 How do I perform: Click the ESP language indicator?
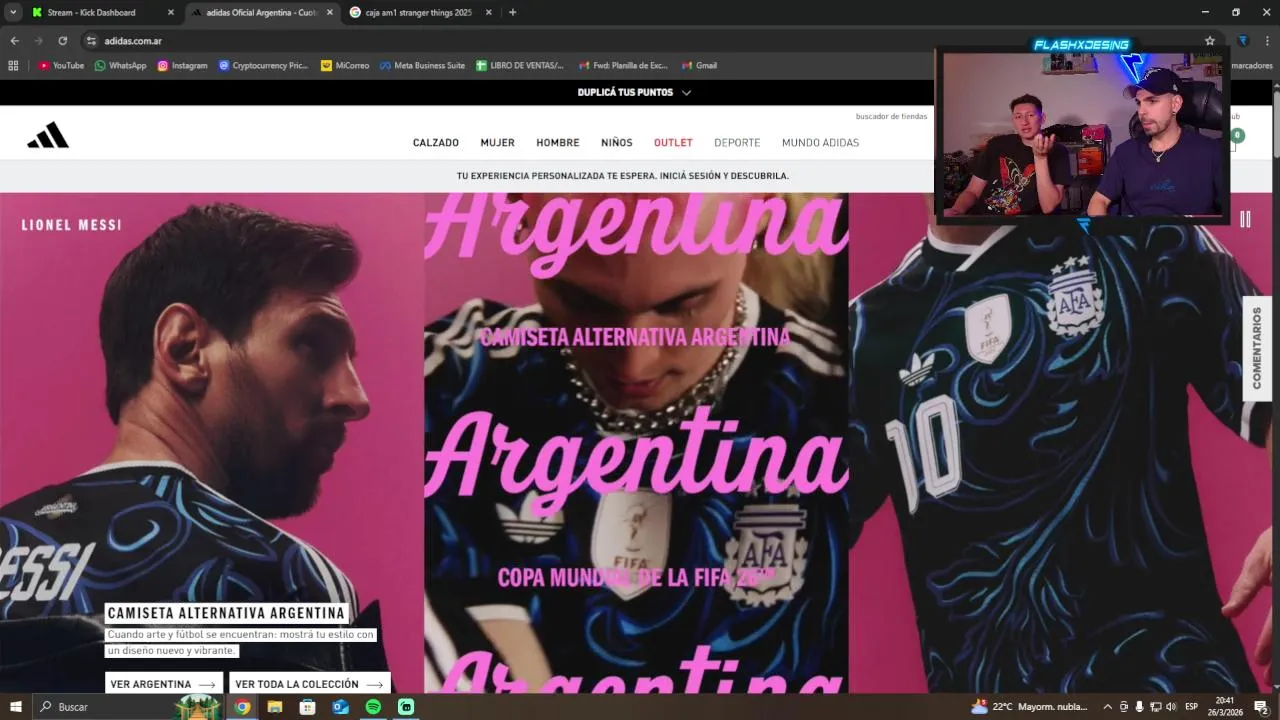tap(1191, 707)
